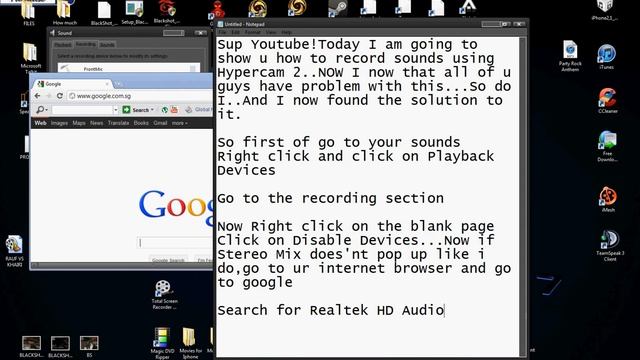Open the toolbar search box history dropdown arrow
Screen dimensions: 640x360
pos(116,110)
